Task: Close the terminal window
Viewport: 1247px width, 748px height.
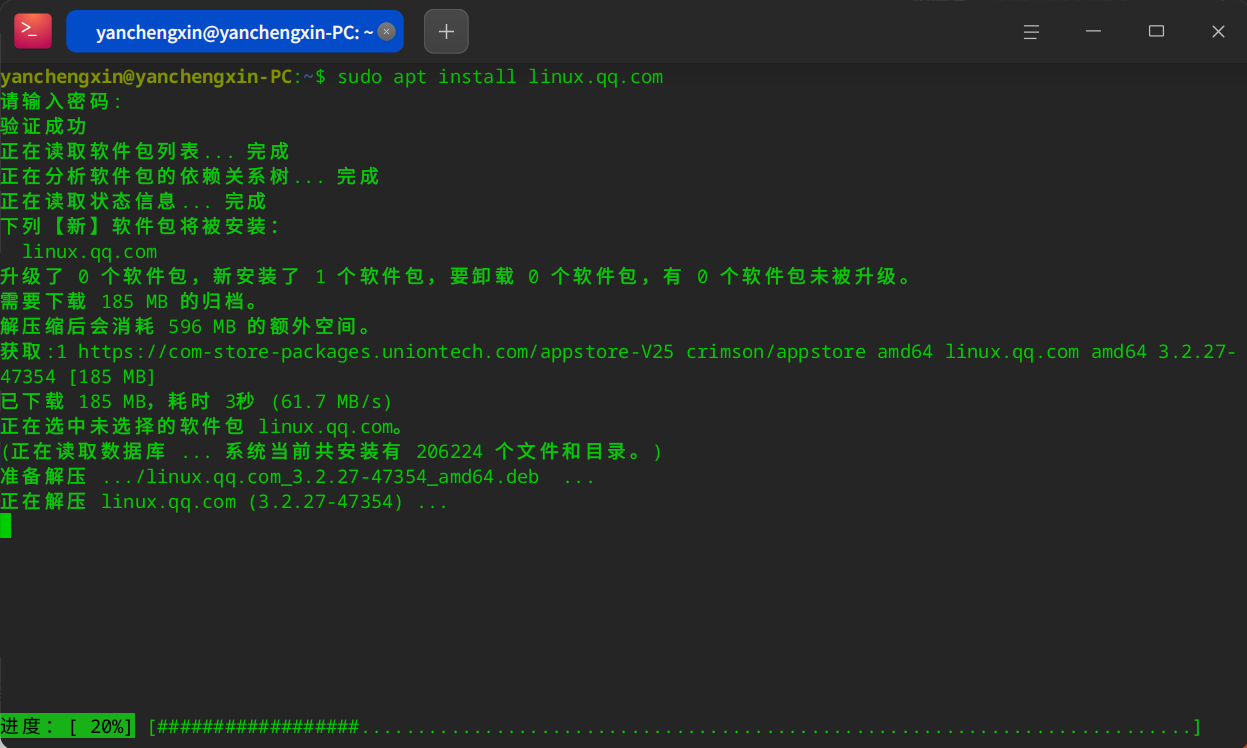Action: [1218, 32]
